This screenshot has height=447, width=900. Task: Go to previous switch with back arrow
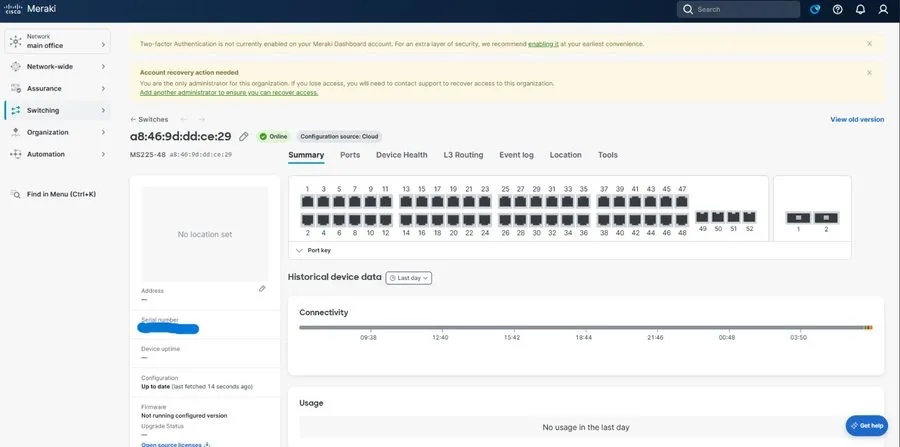coord(184,119)
